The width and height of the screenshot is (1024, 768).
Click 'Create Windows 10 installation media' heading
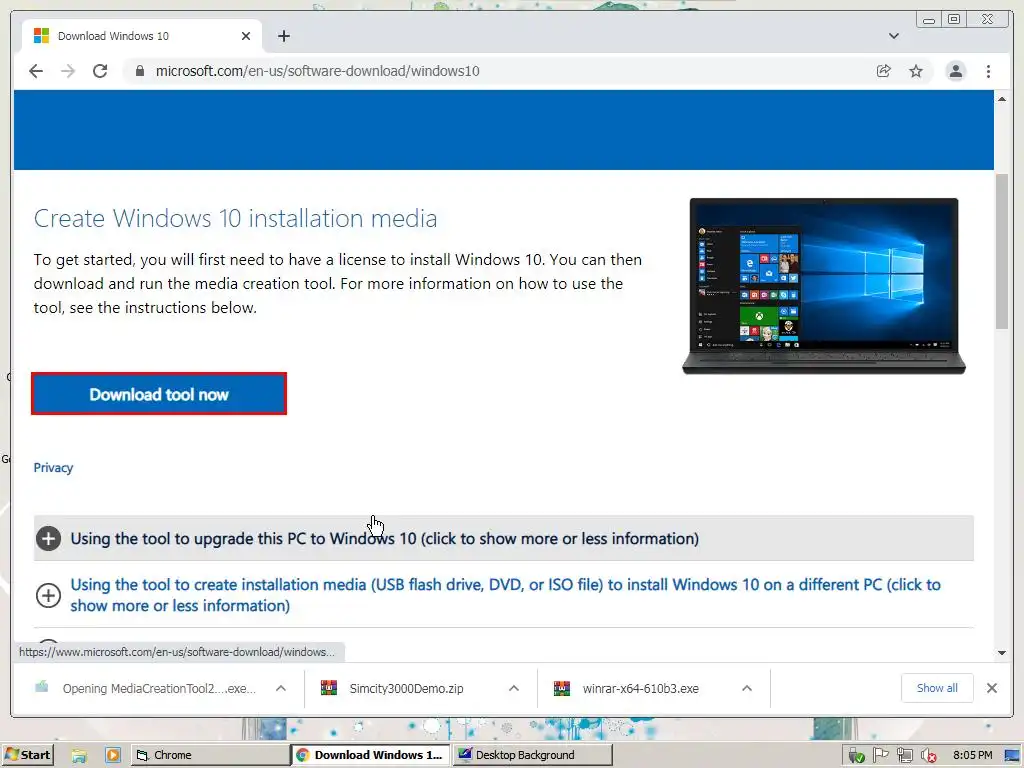[x=235, y=218]
